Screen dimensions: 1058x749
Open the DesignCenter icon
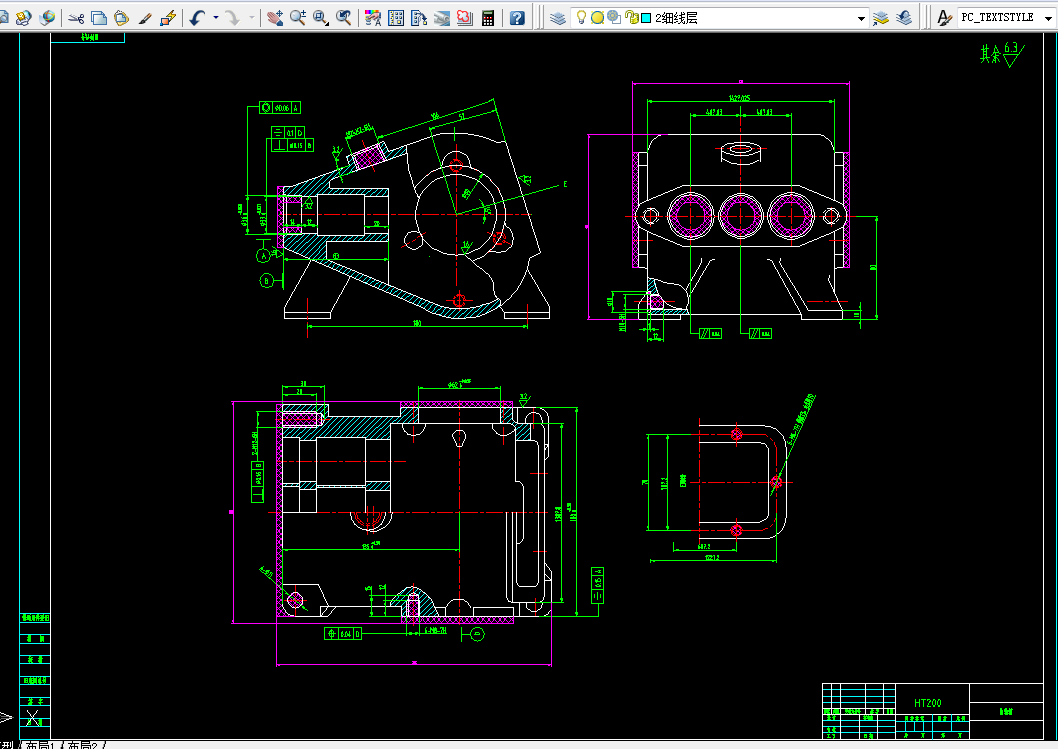(x=396, y=18)
